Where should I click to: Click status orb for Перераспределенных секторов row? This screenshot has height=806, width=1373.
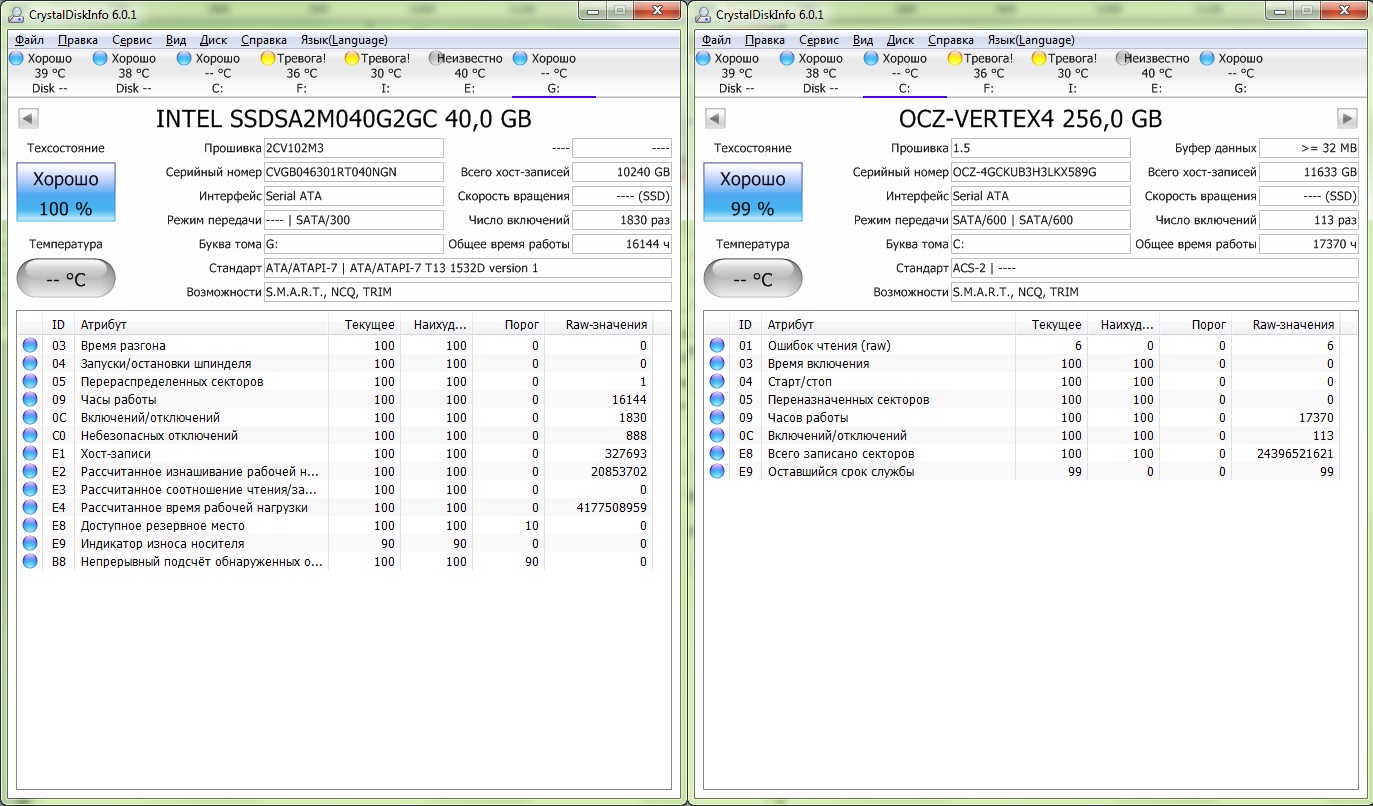point(30,382)
